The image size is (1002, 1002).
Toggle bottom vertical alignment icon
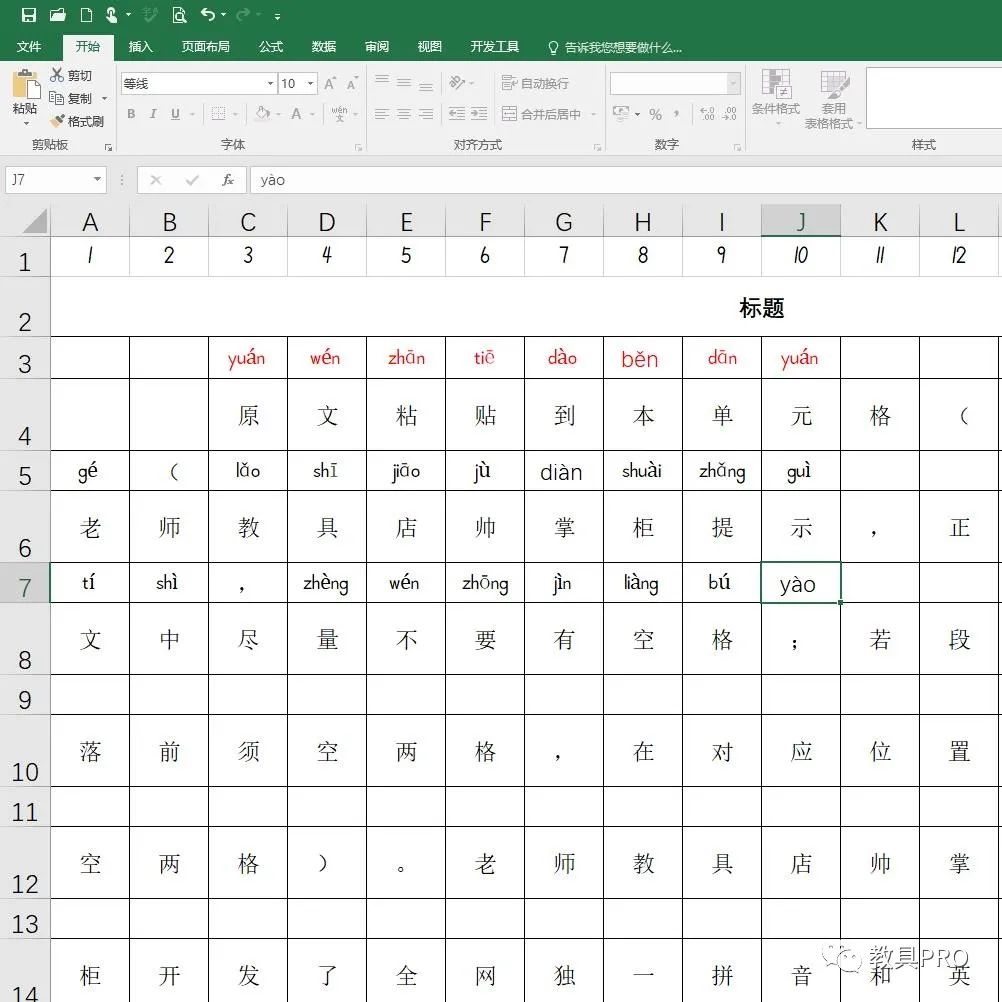tap(426, 85)
